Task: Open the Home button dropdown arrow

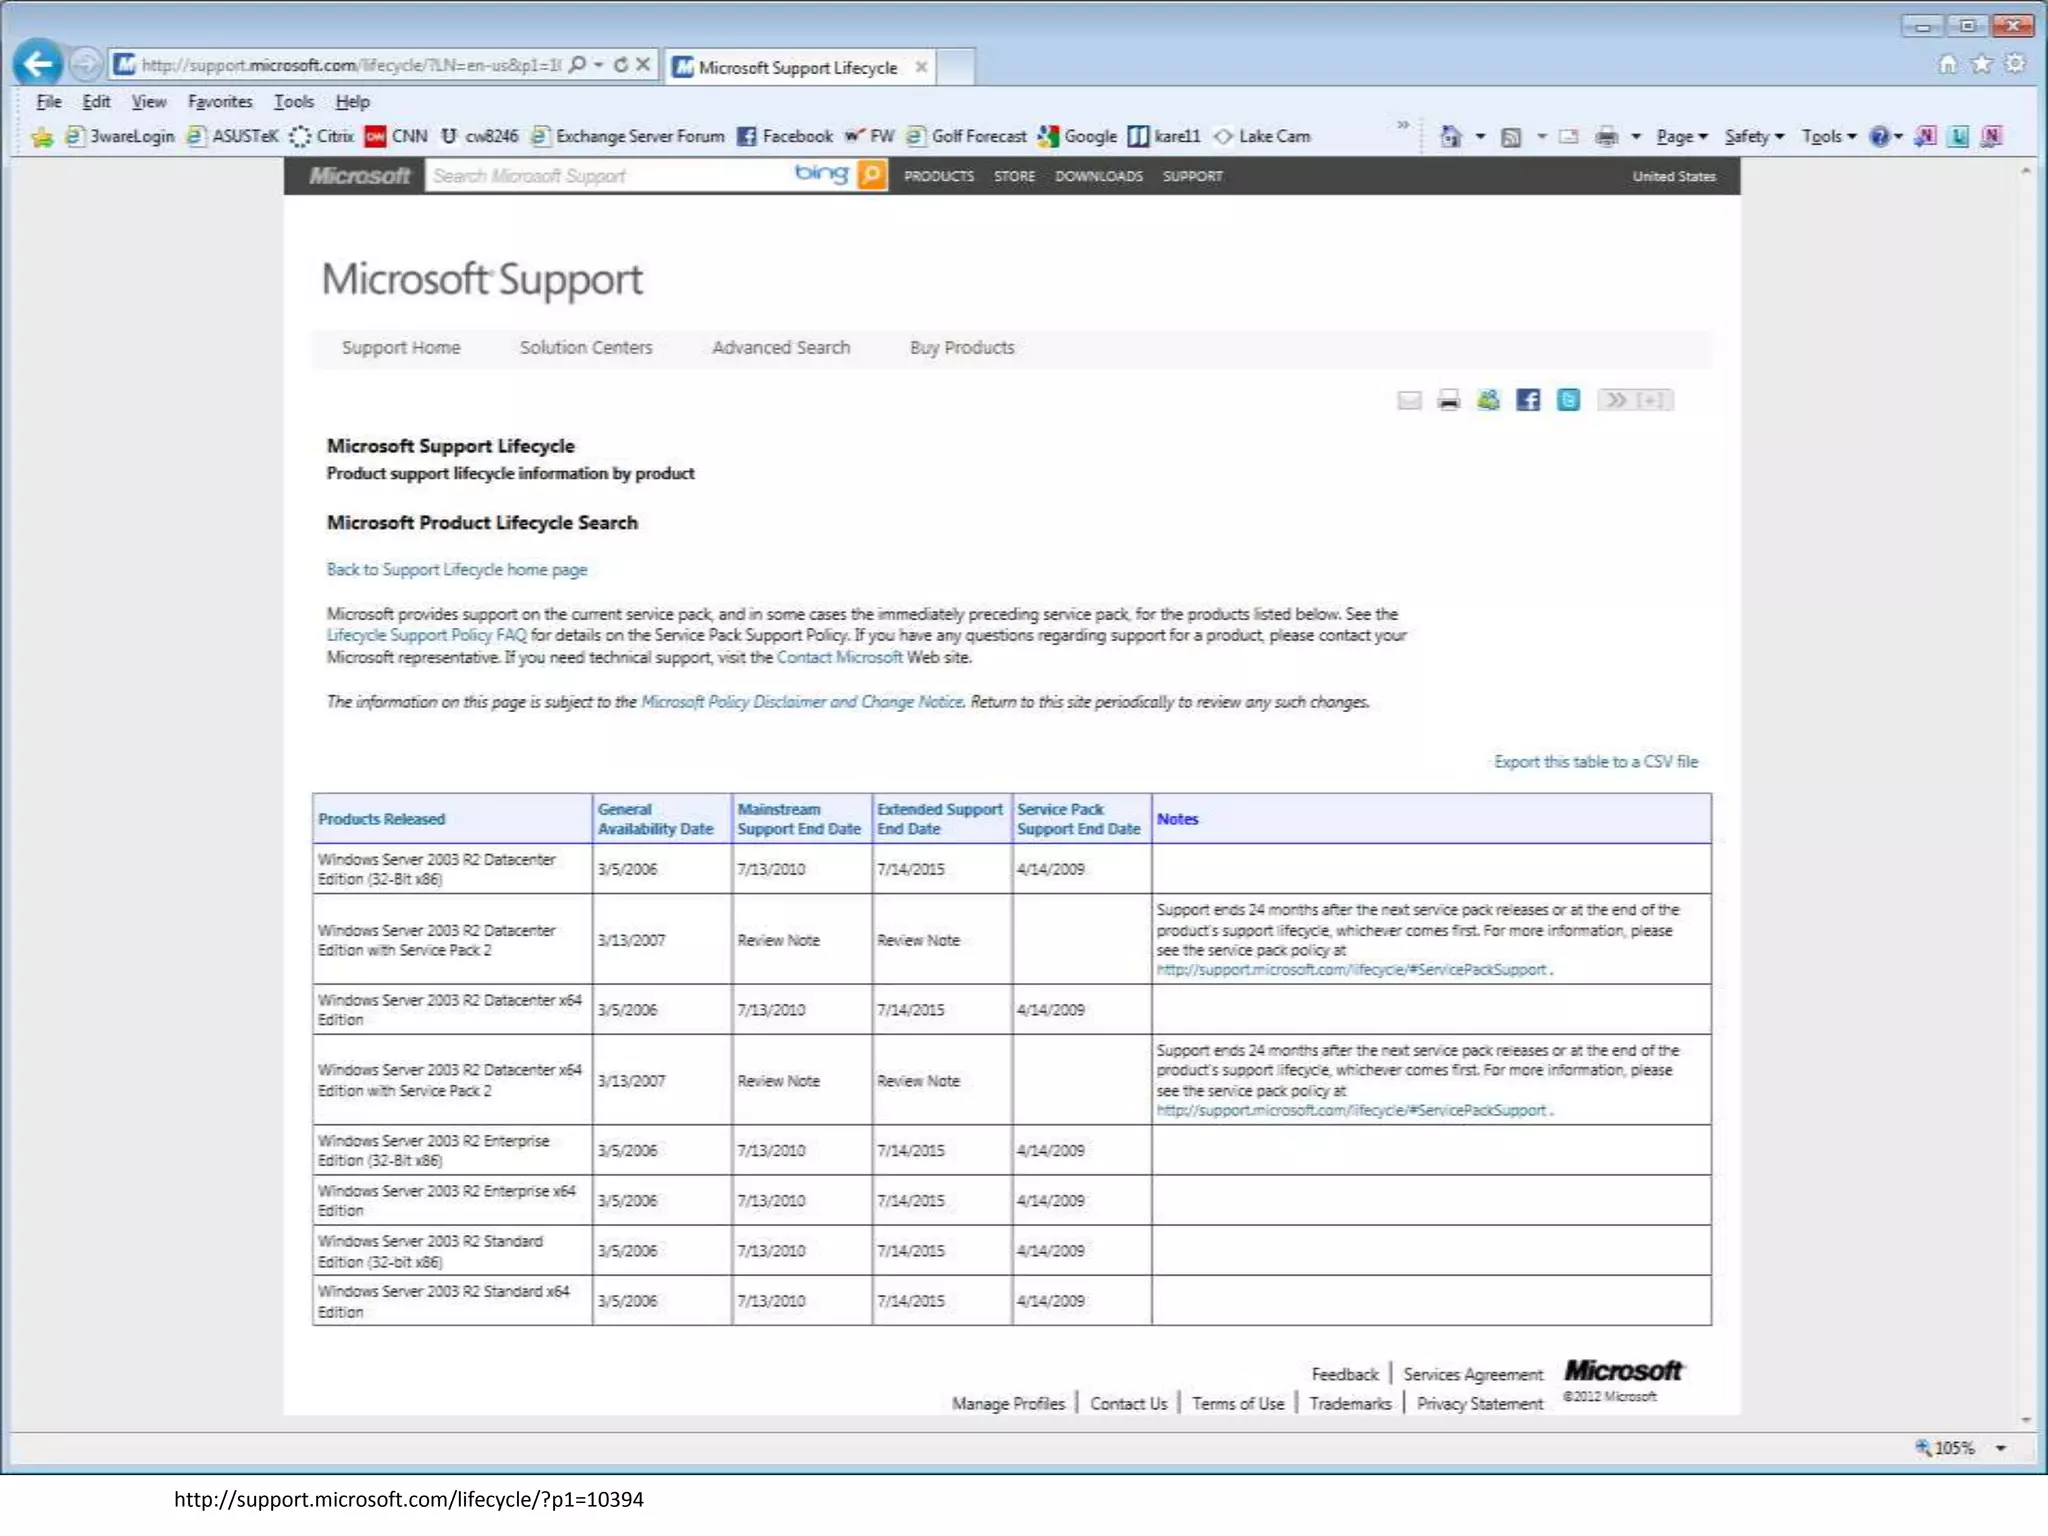Action: [1480, 137]
